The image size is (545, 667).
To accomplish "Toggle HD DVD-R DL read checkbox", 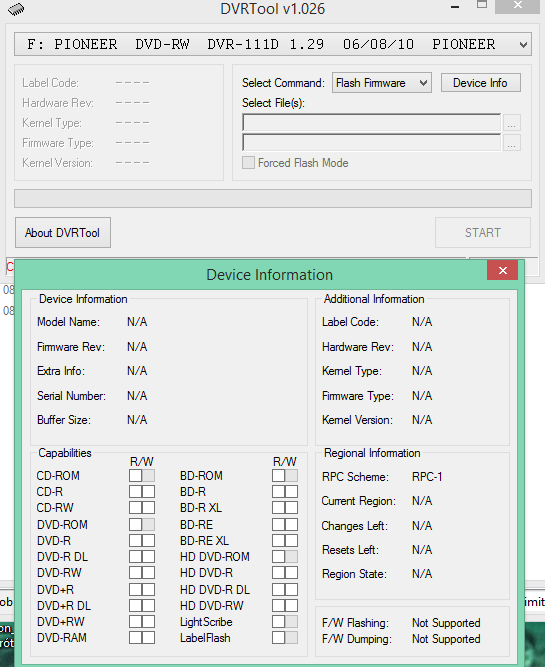I will (x=279, y=590).
